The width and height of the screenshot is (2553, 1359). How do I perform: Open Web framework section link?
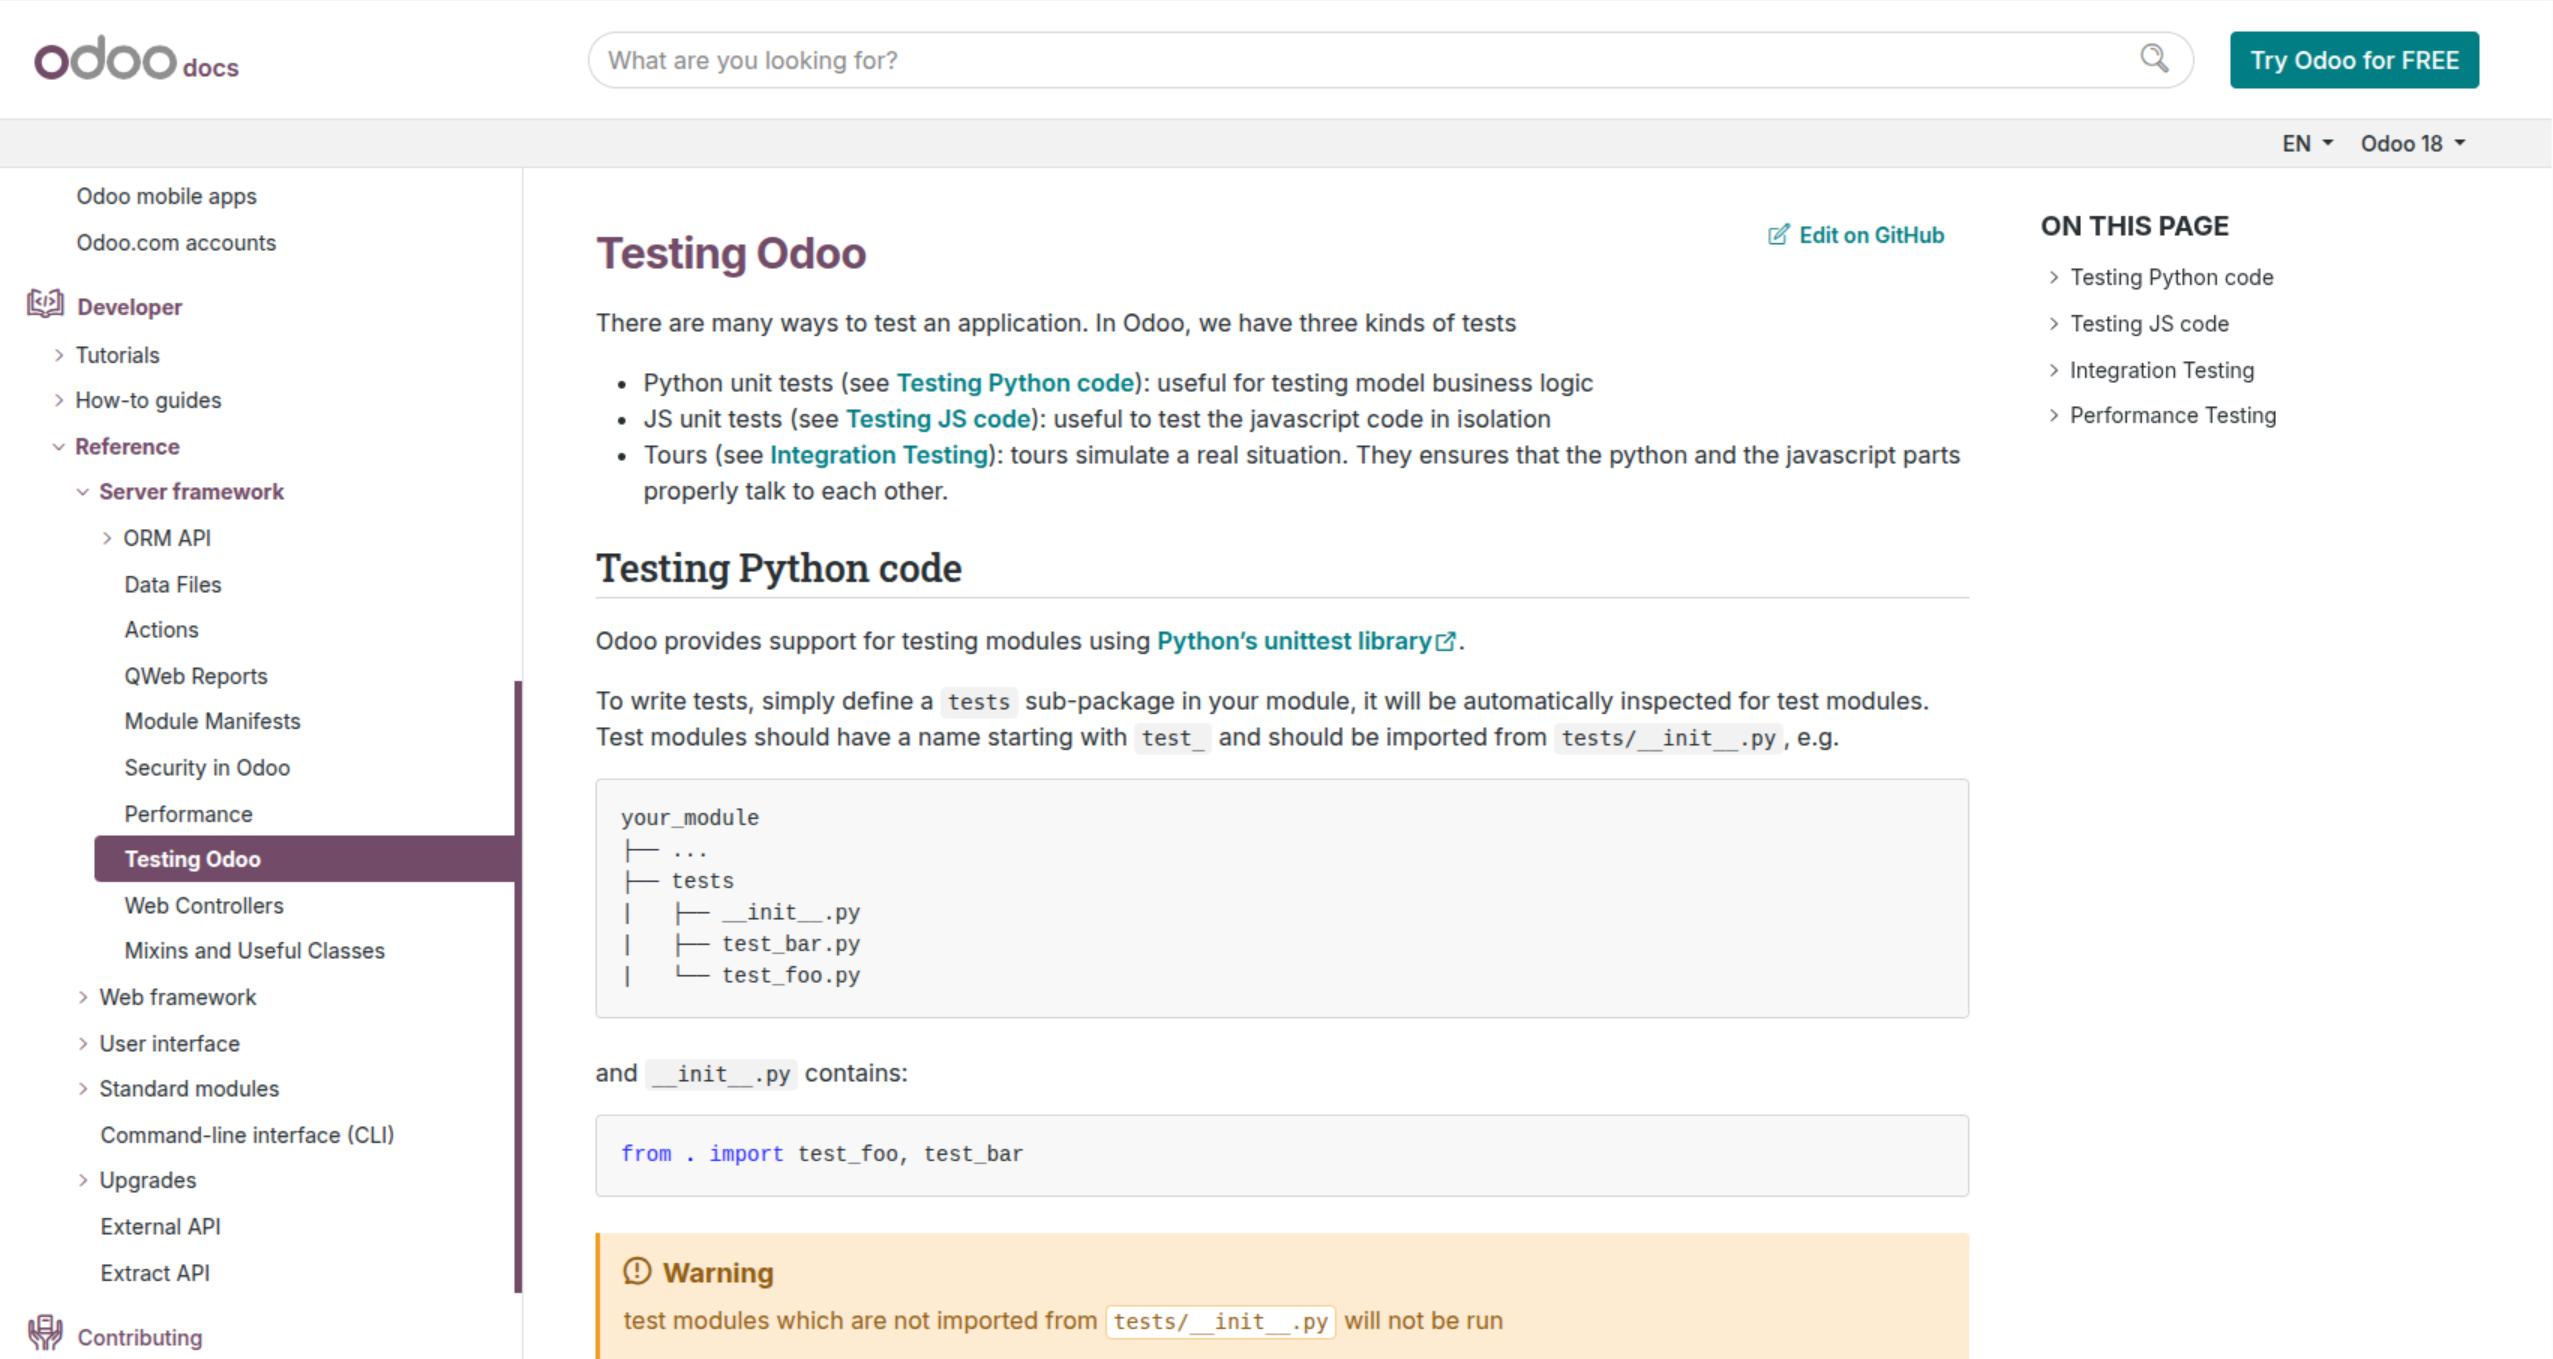pos(178,997)
